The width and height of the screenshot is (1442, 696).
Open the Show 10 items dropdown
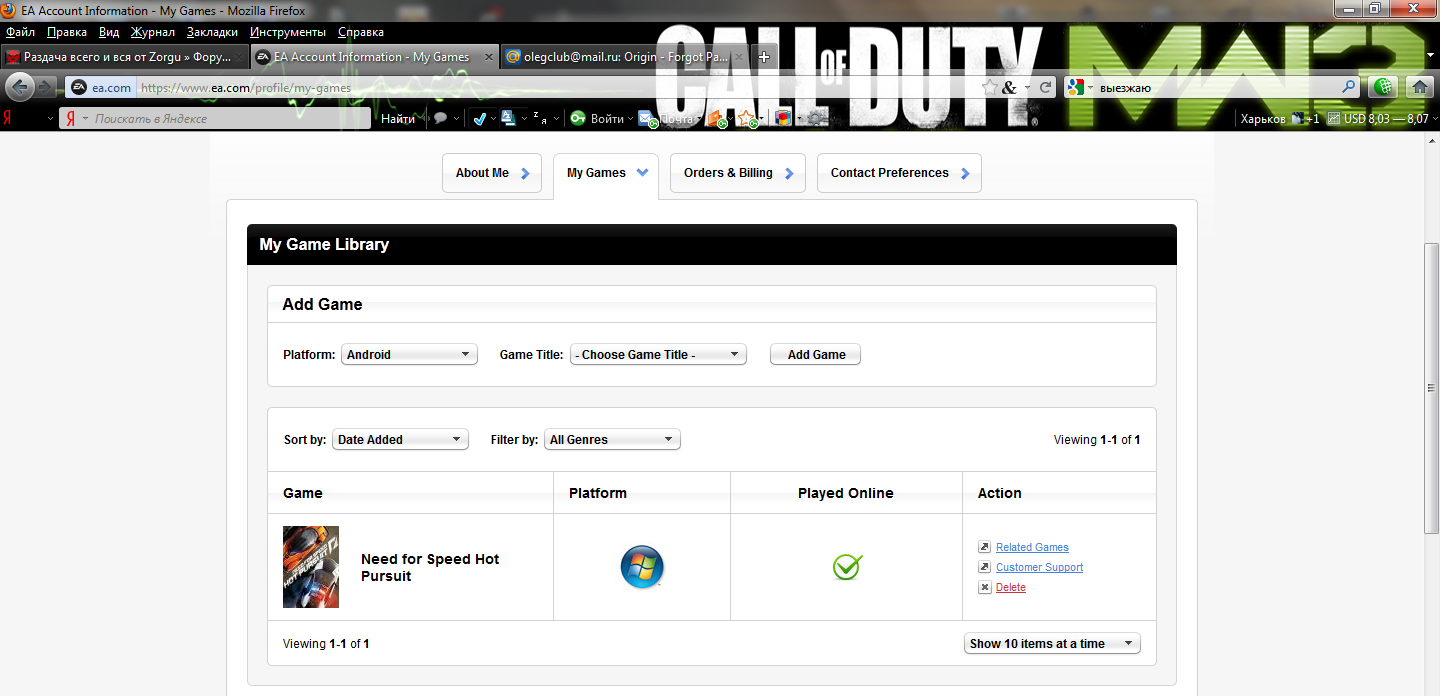point(1052,643)
